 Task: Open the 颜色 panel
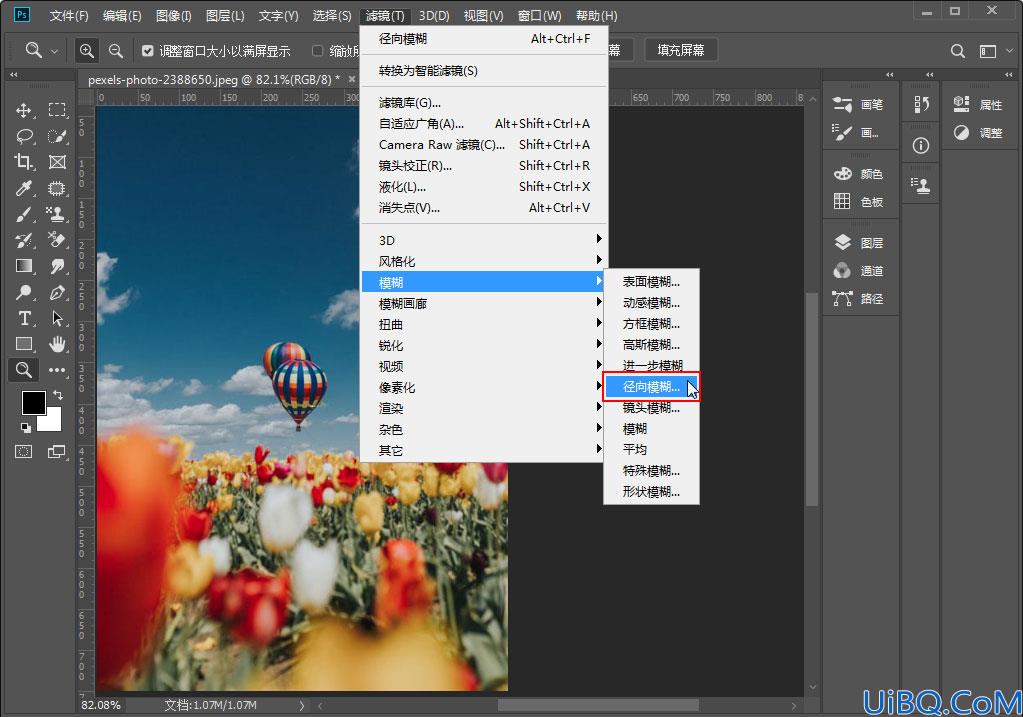tap(859, 174)
